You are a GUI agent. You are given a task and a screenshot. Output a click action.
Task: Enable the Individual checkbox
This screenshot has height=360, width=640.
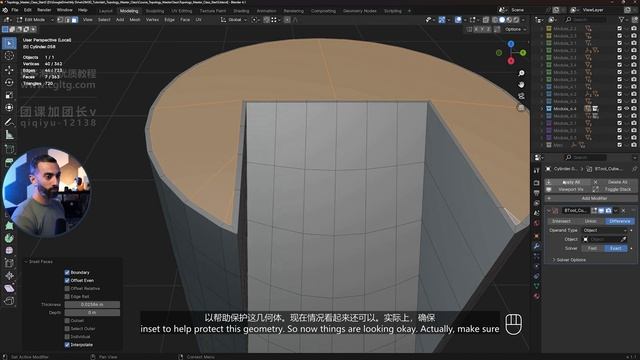67,337
